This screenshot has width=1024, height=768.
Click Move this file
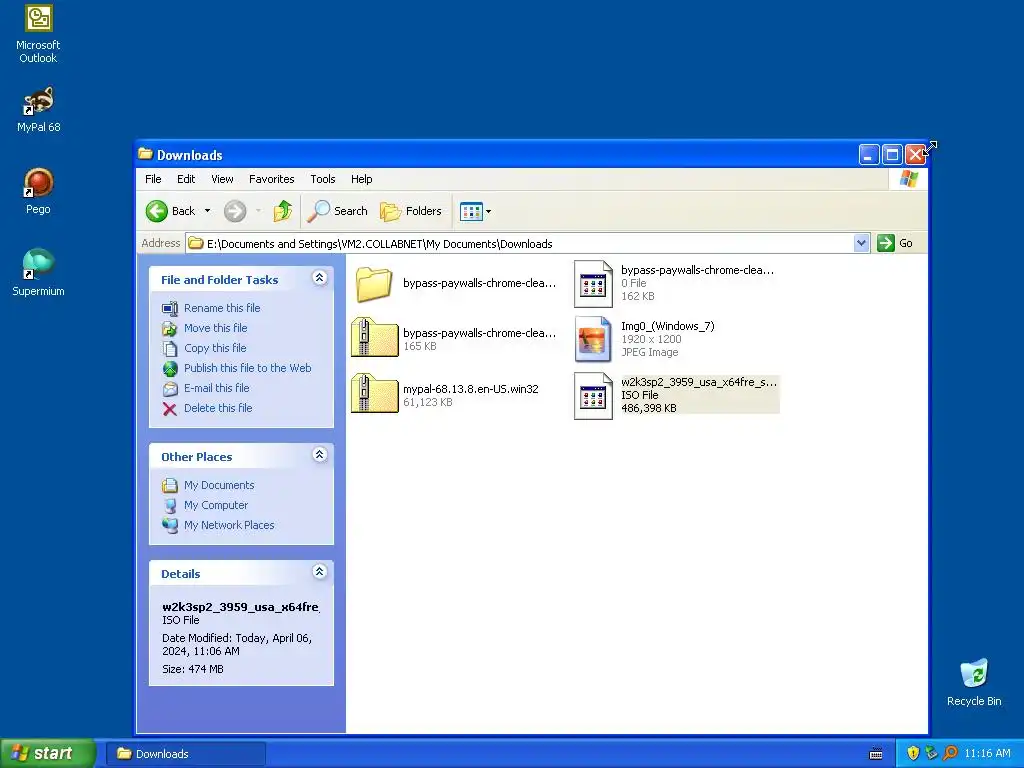(216, 328)
